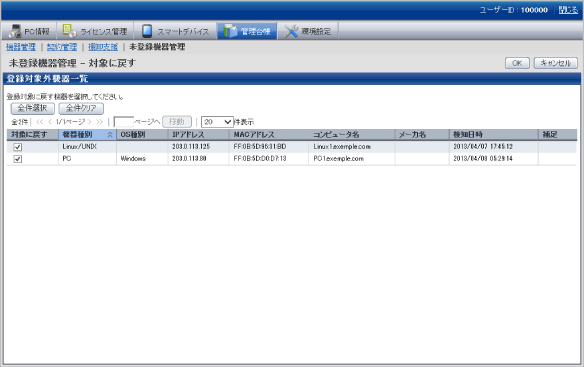Screen dimensions: 584x367
Task: Open the 環境設定 tab
Action: click(x=308, y=31)
